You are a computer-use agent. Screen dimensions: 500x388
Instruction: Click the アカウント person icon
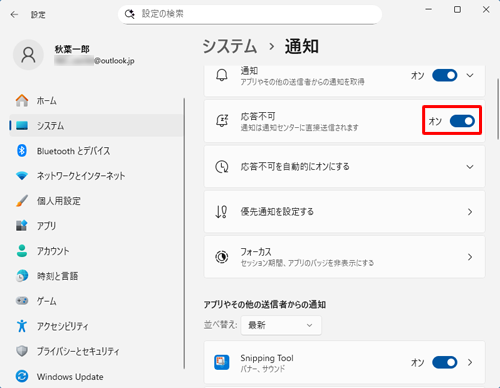(22, 251)
